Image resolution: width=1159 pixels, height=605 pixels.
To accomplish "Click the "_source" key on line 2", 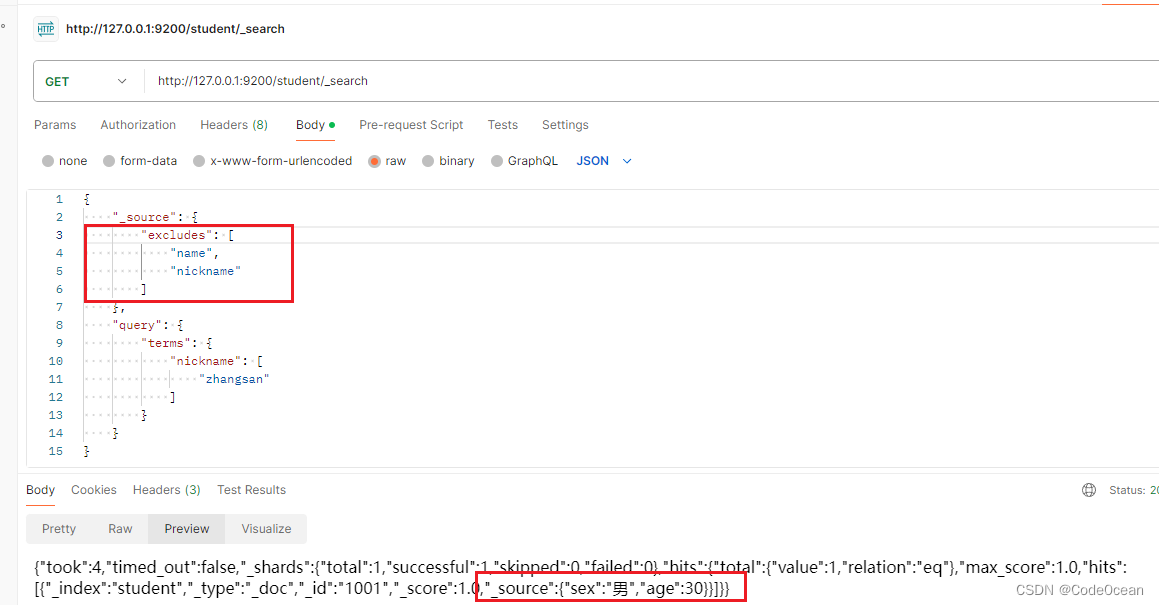I will click(144, 217).
